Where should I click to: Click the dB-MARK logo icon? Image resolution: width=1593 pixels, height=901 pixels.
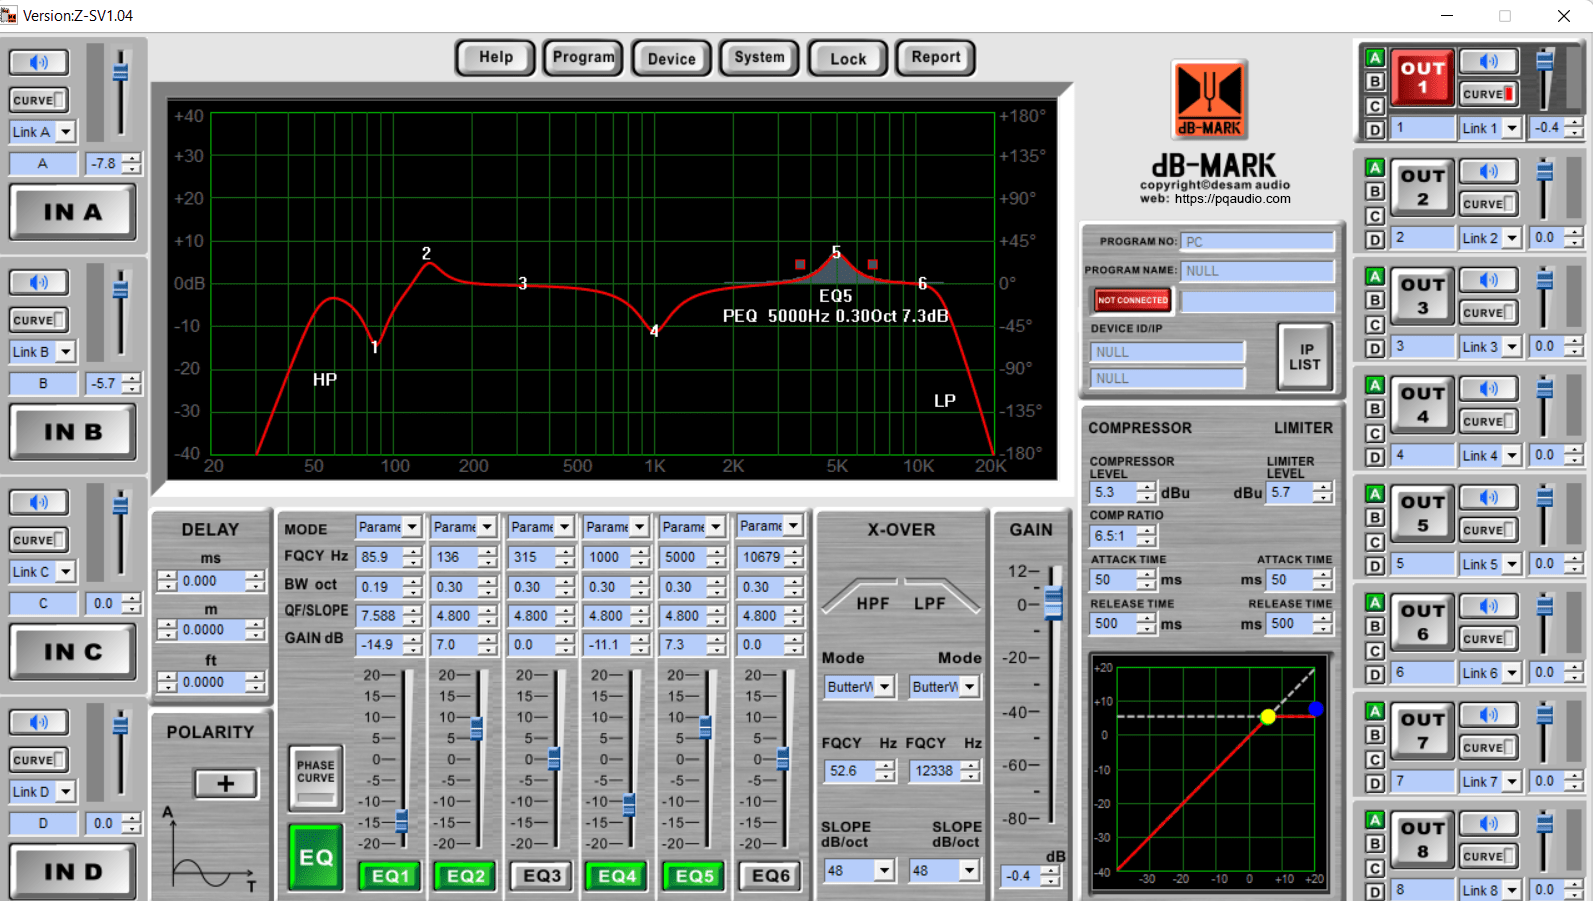pyautogui.click(x=1210, y=99)
